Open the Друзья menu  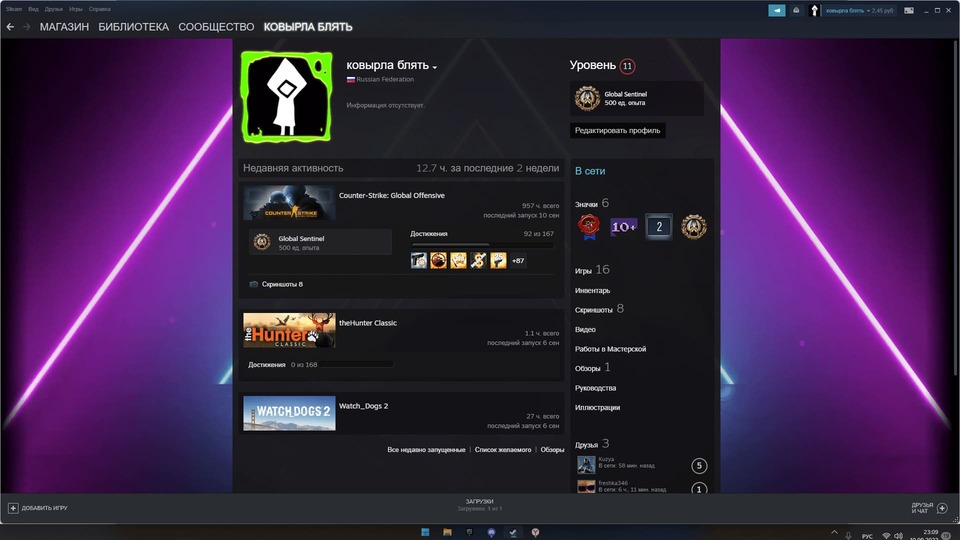[x=54, y=9]
